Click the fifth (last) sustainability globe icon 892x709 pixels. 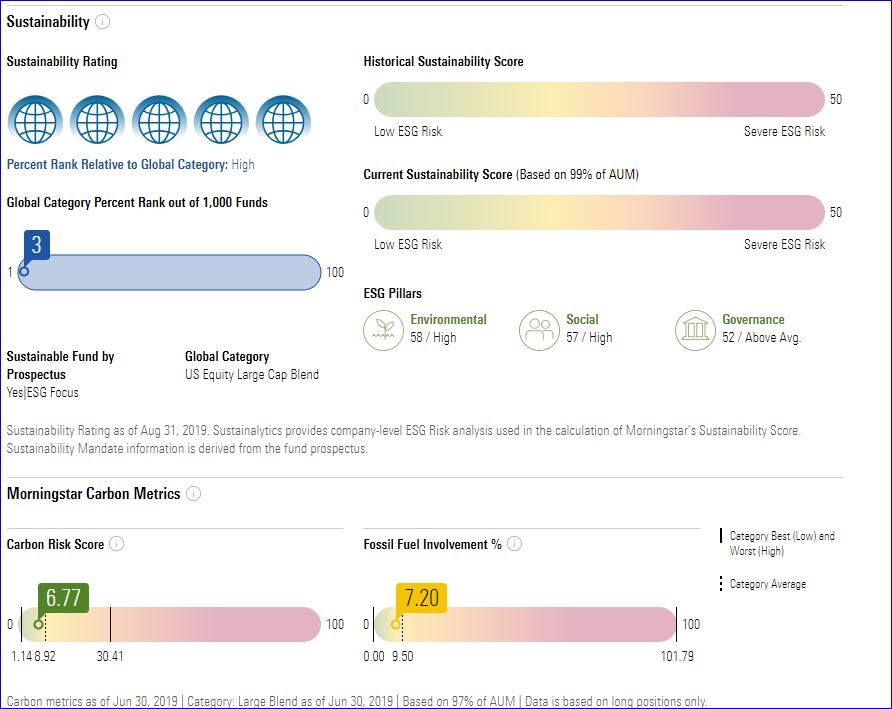point(283,120)
